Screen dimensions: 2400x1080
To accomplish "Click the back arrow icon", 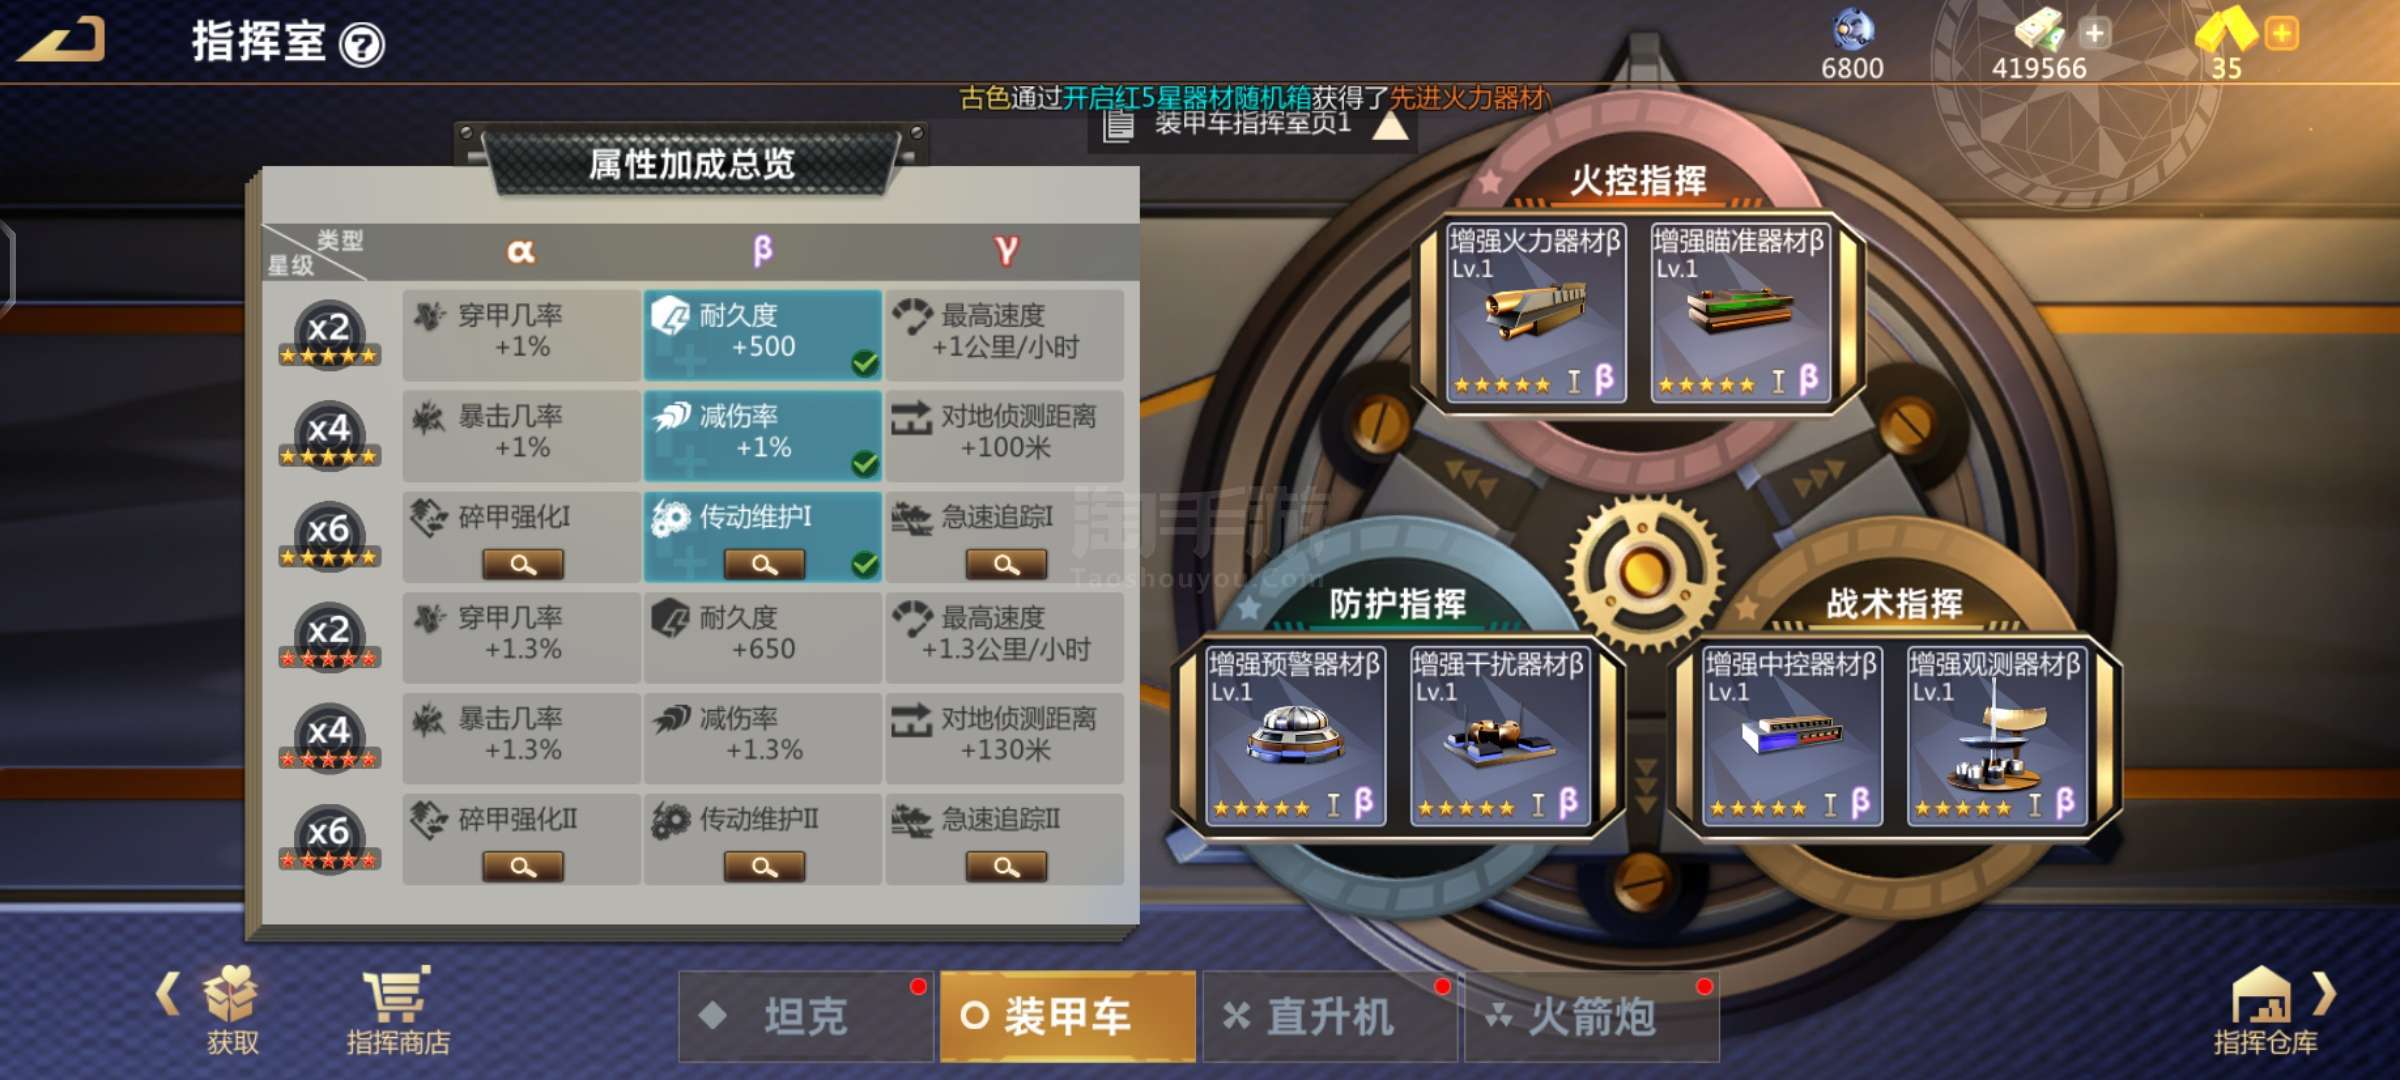I will coord(62,40).
